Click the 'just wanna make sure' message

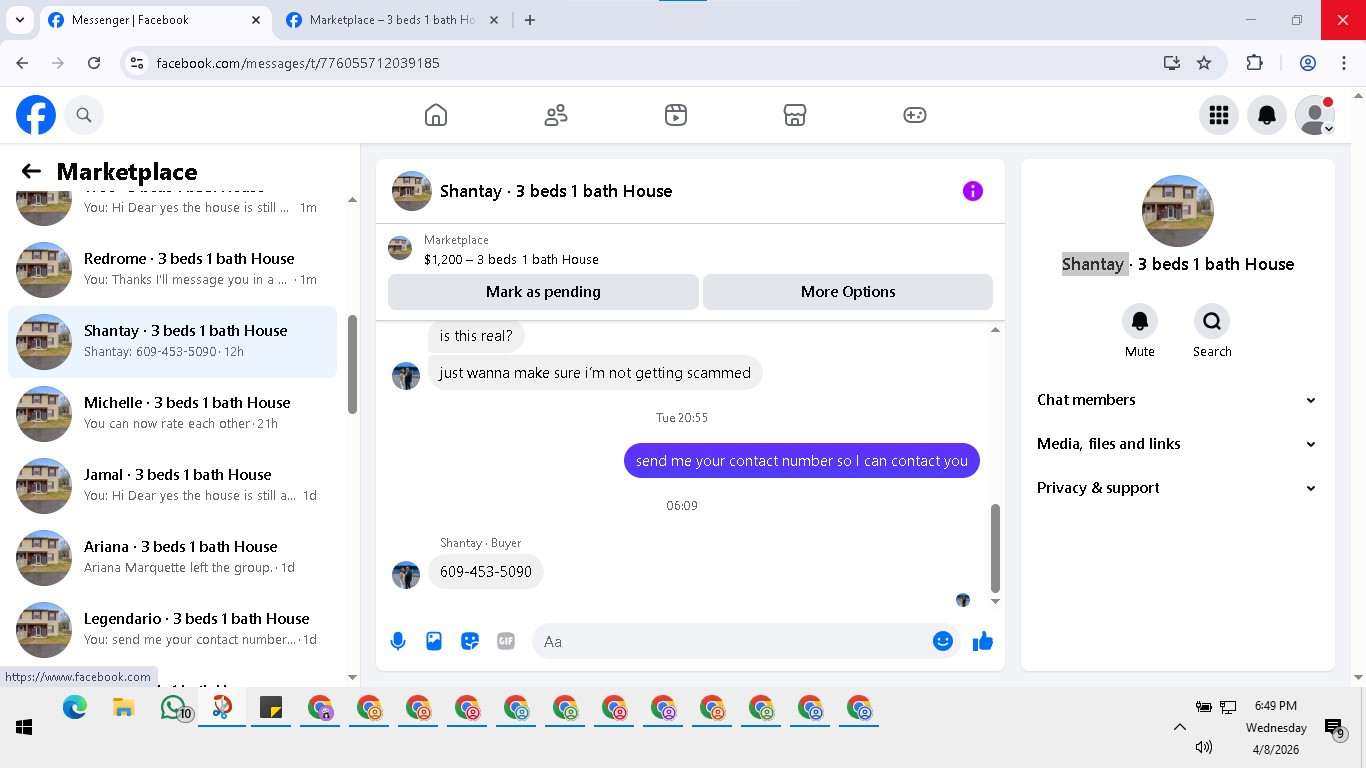[595, 373]
